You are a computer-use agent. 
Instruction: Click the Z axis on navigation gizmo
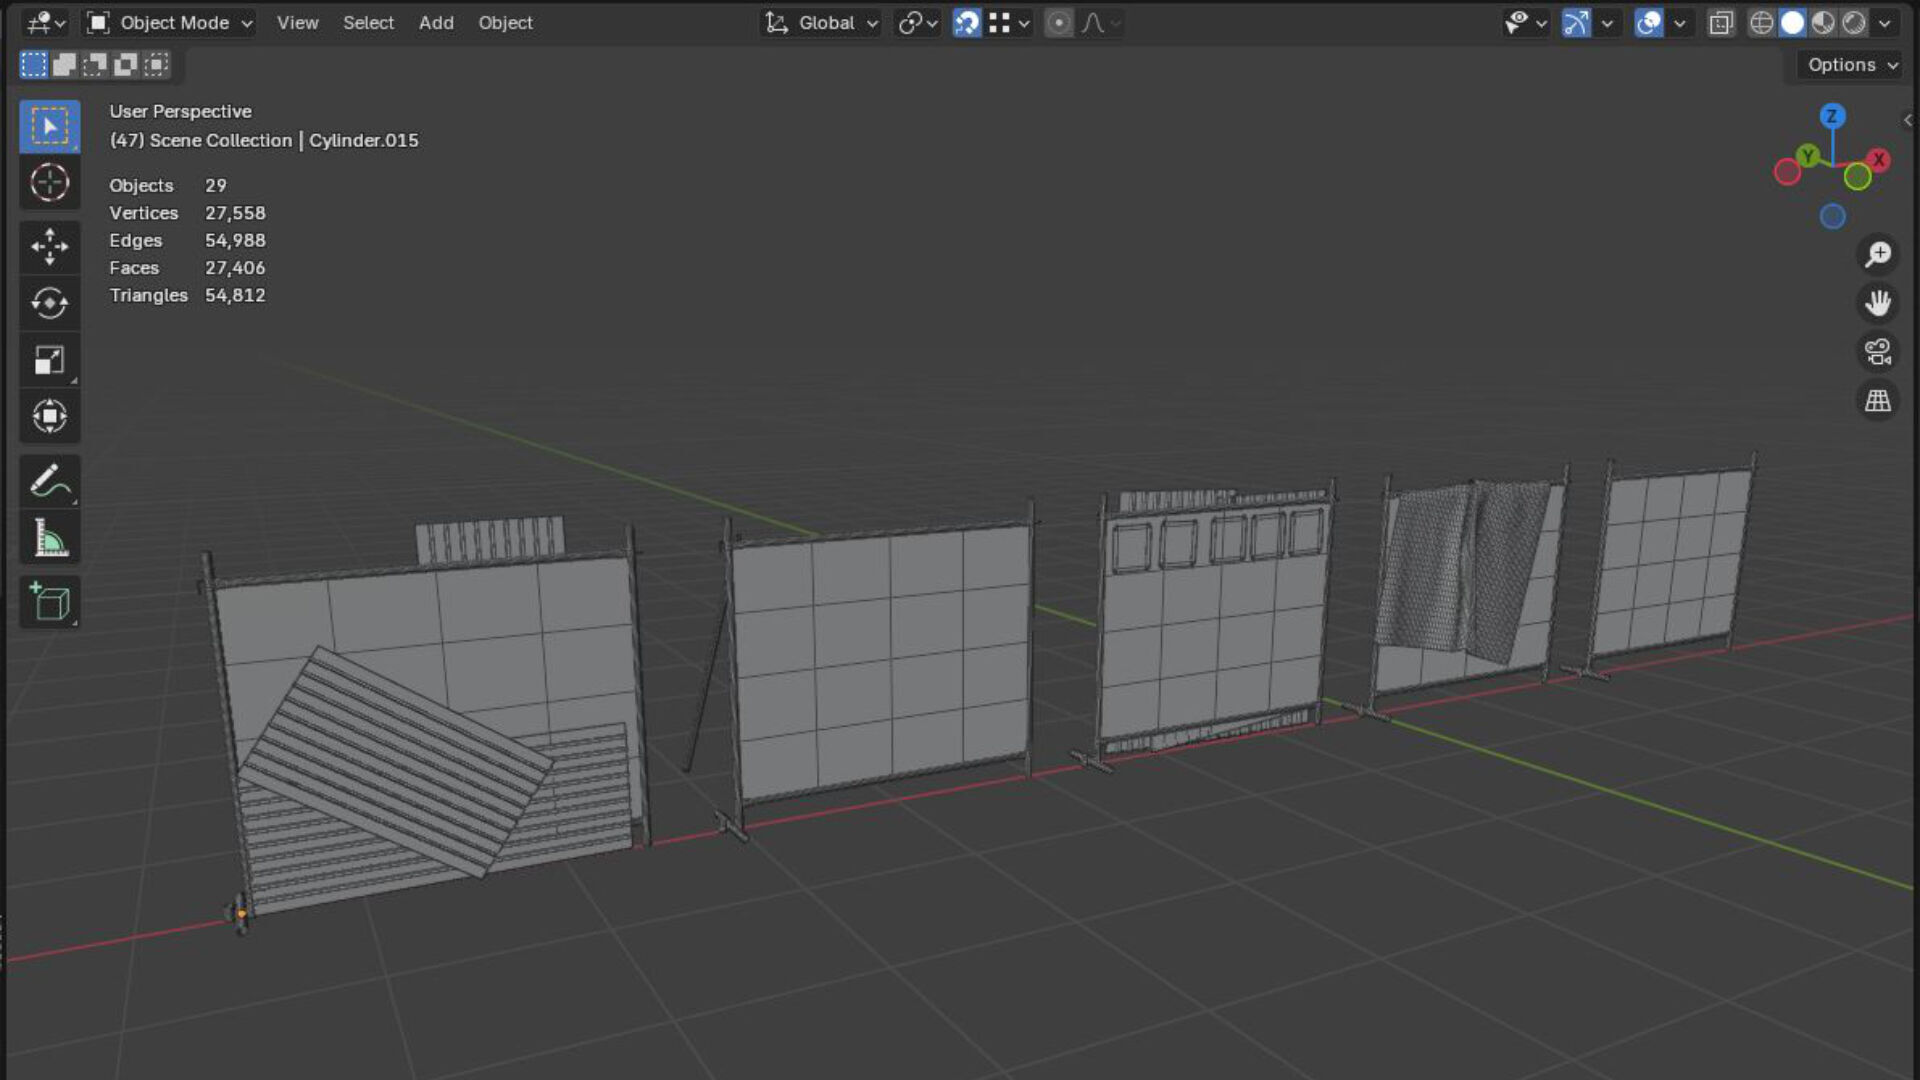[x=1832, y=116]
